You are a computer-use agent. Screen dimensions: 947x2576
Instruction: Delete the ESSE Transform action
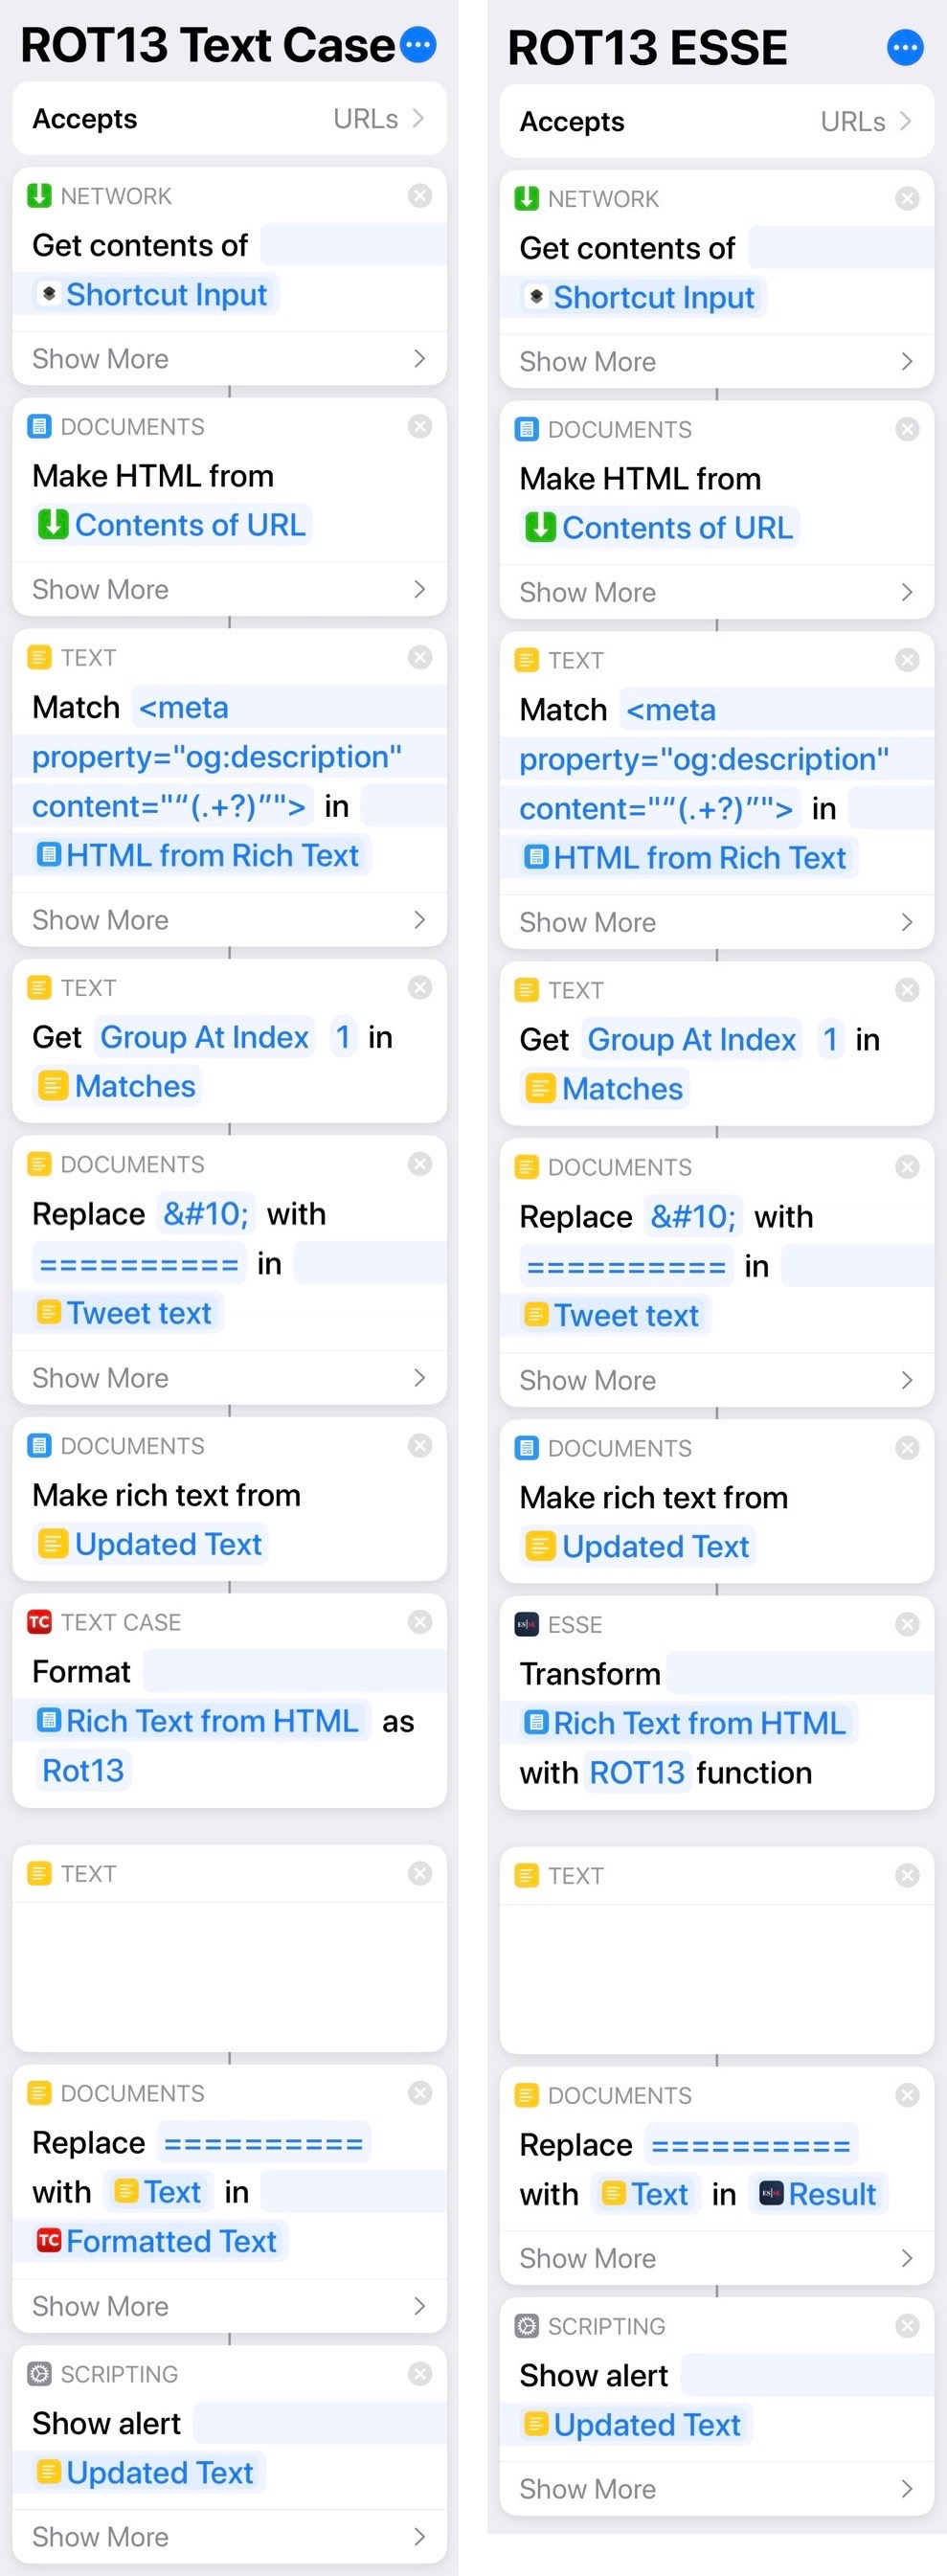point(907,1624)
